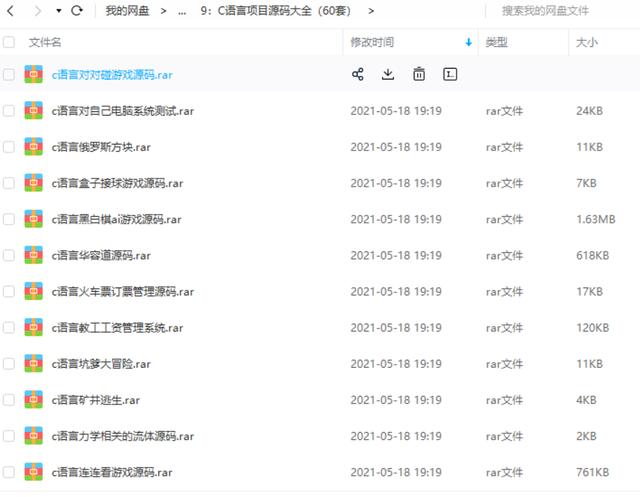640x497 pixels.
Task: Check the box for c语言对对碰游戏源码.rar
Action: click(x=9, y=75)
